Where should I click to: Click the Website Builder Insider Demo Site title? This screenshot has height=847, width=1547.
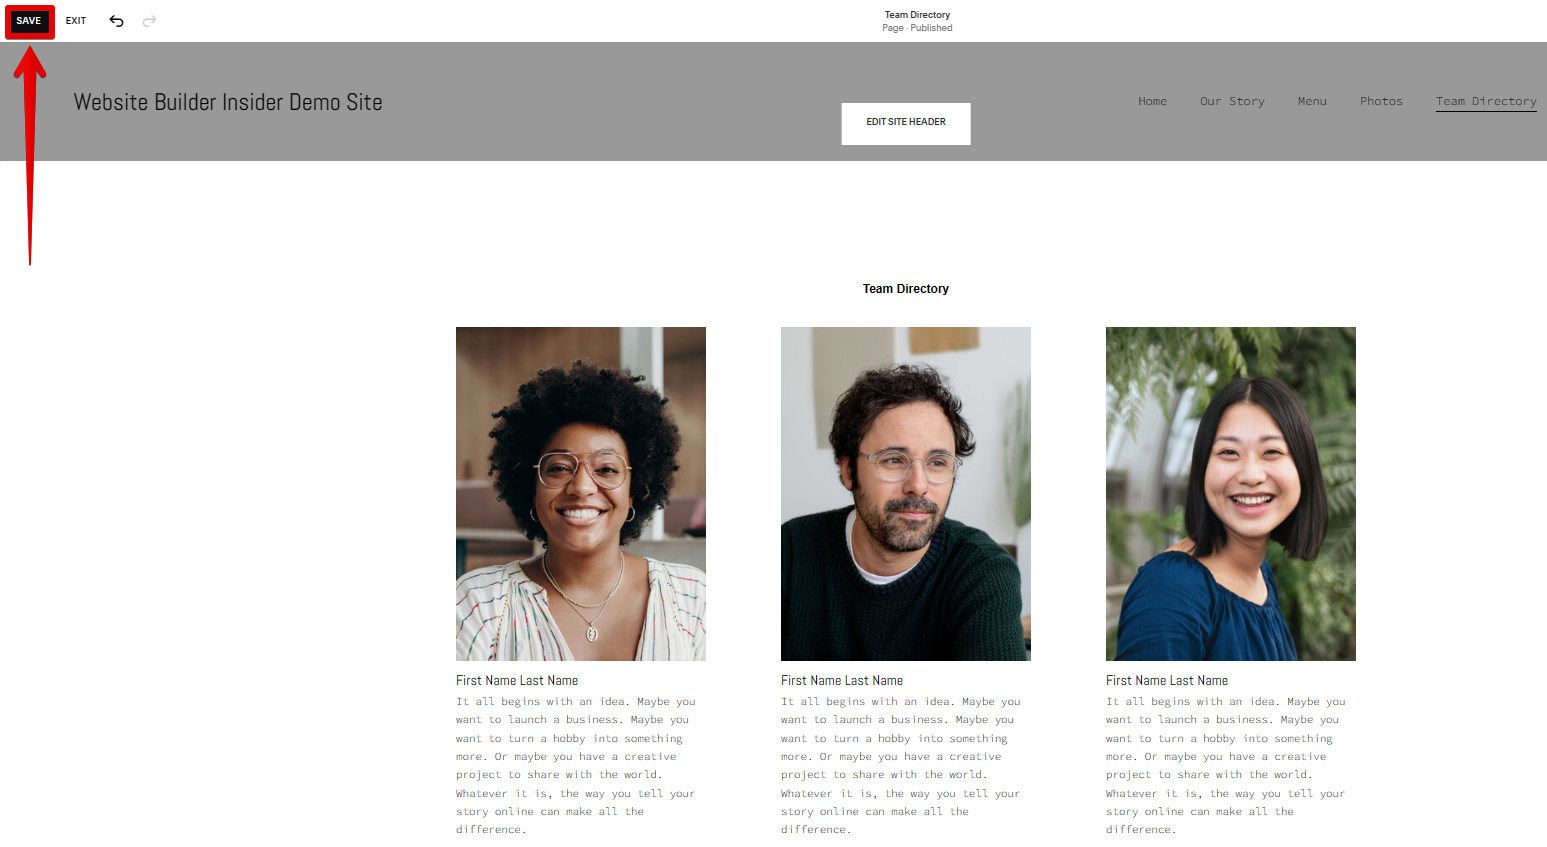(x=228, y=102)
